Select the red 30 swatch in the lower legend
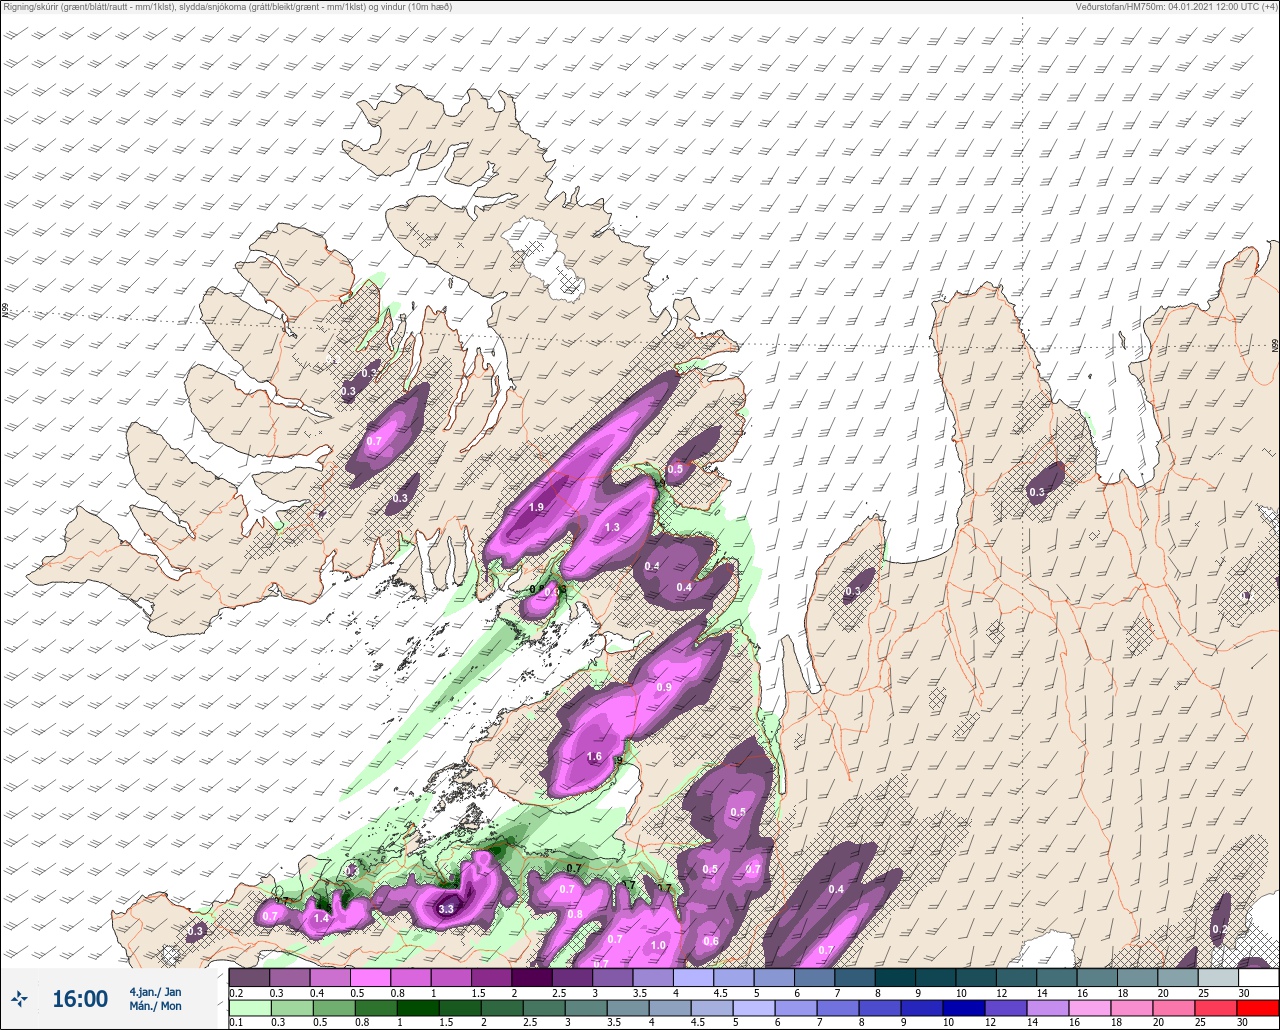The width and height of the screenshot is (1280, 1030). tap(1258, 1008)
